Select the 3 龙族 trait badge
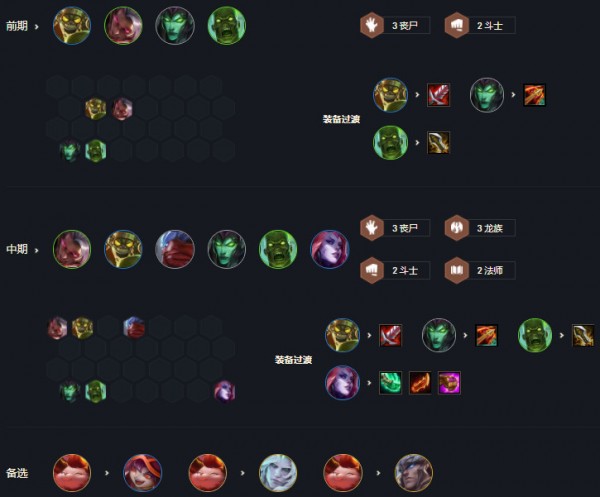The height and width of the screenshot is (497, 600). (480, 228)
